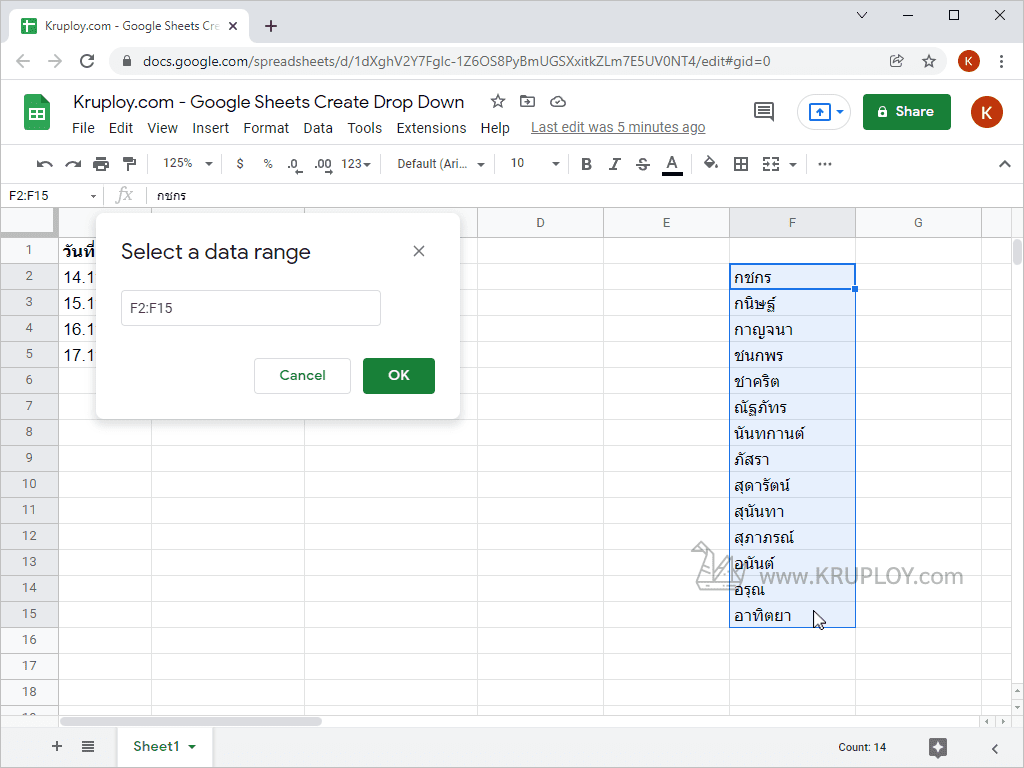
Task: Click the browser address bar URL
Action: 456,61
